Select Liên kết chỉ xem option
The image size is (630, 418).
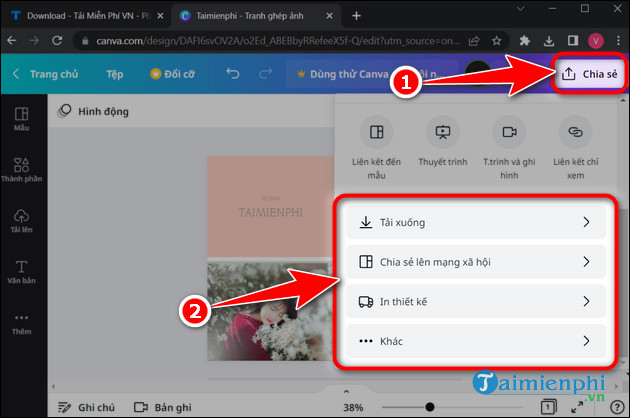coord(575,148)
